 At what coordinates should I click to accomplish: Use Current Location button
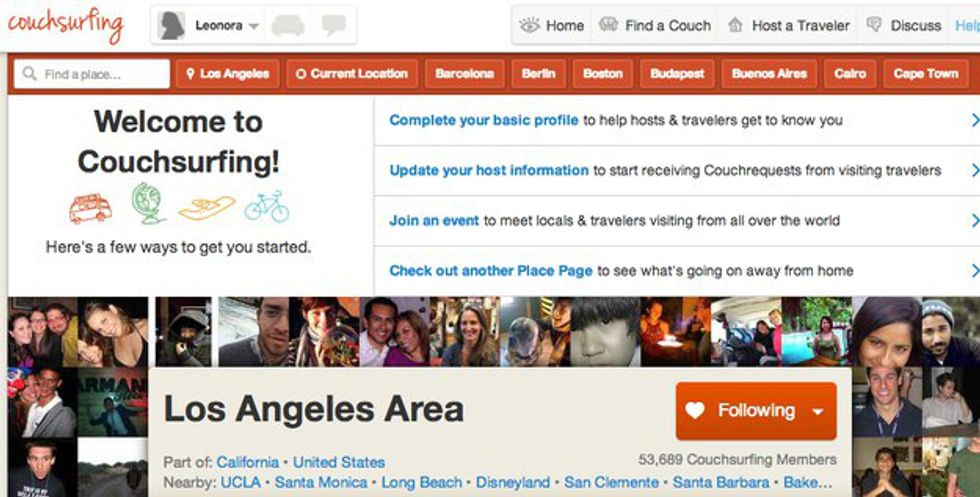coord(351,74)
